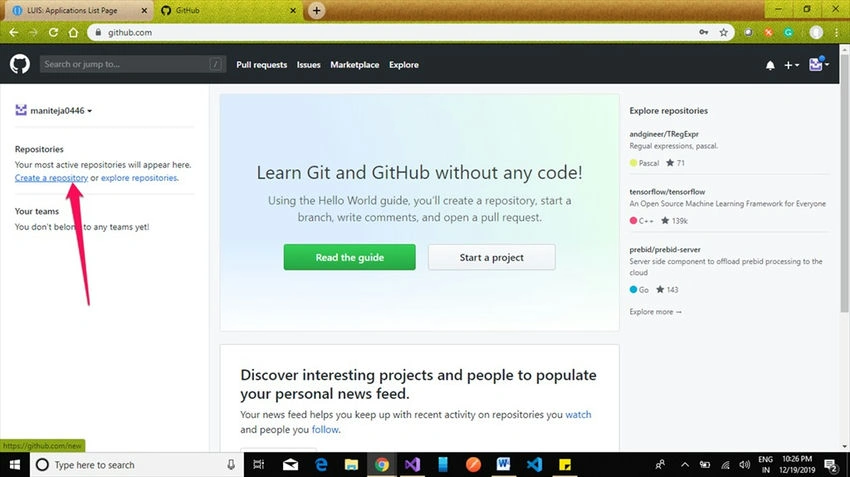Click the Read the guide button
The height and width of the screenshot is (477, 850).
350,257
